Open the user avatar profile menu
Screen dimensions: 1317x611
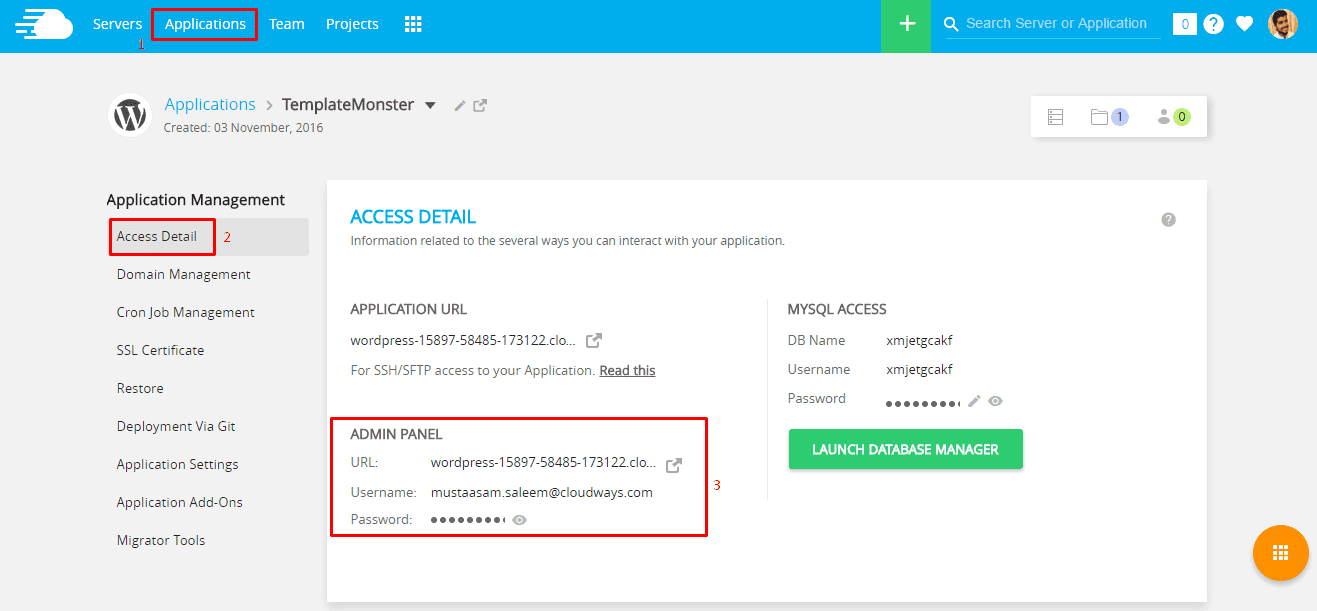click(x=1282, y=24)
